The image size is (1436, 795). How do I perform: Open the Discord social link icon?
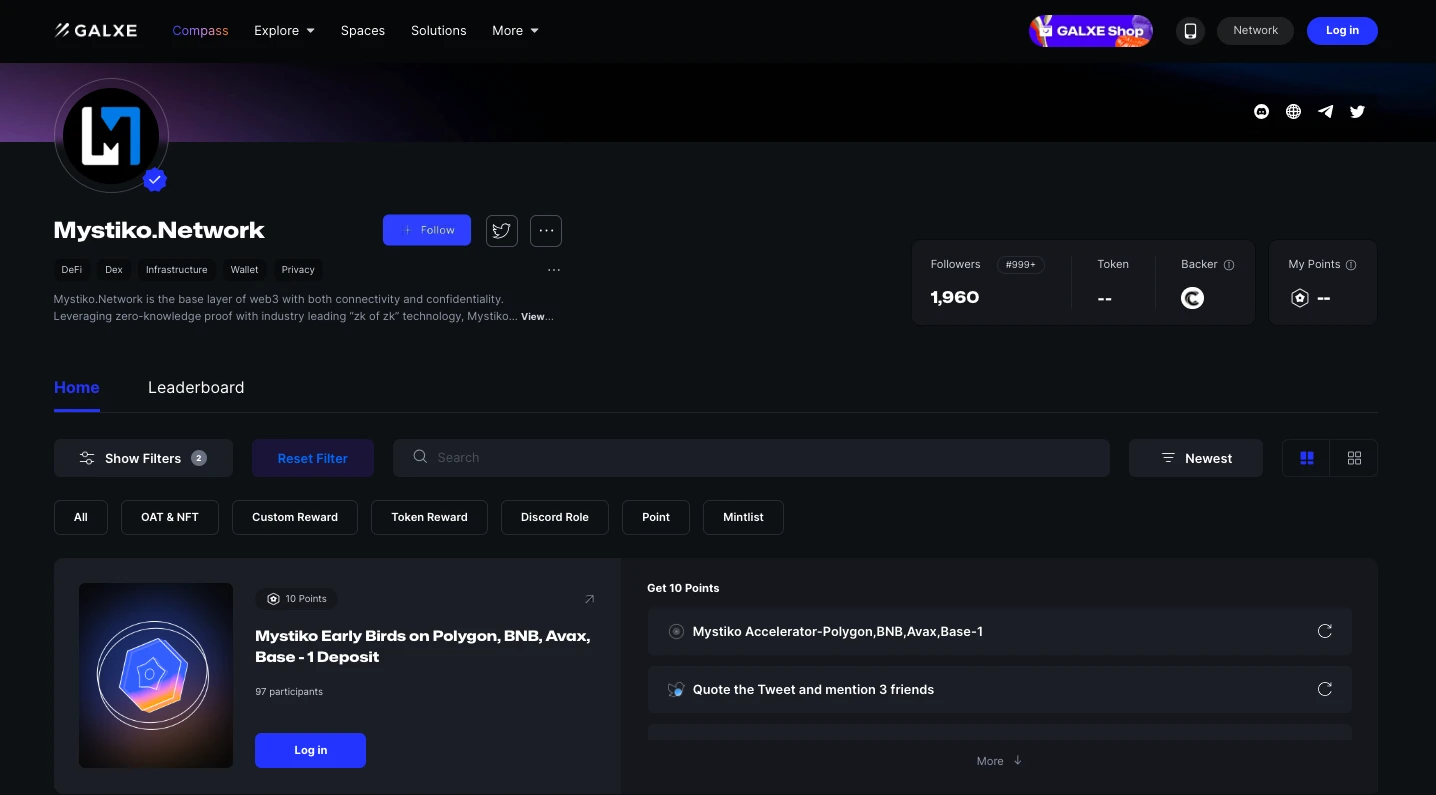(x=1261, y=112)
